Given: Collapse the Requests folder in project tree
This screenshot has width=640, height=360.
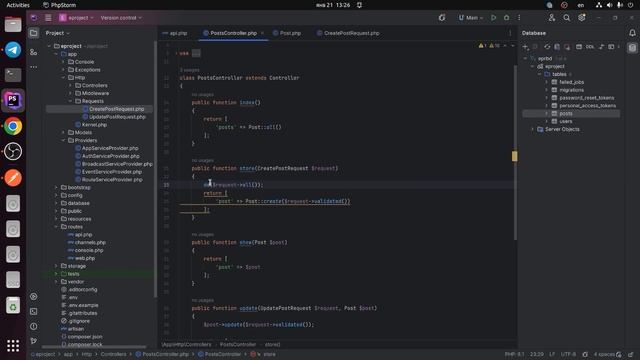Looking at the screenshot, I should tap(70, 101).
